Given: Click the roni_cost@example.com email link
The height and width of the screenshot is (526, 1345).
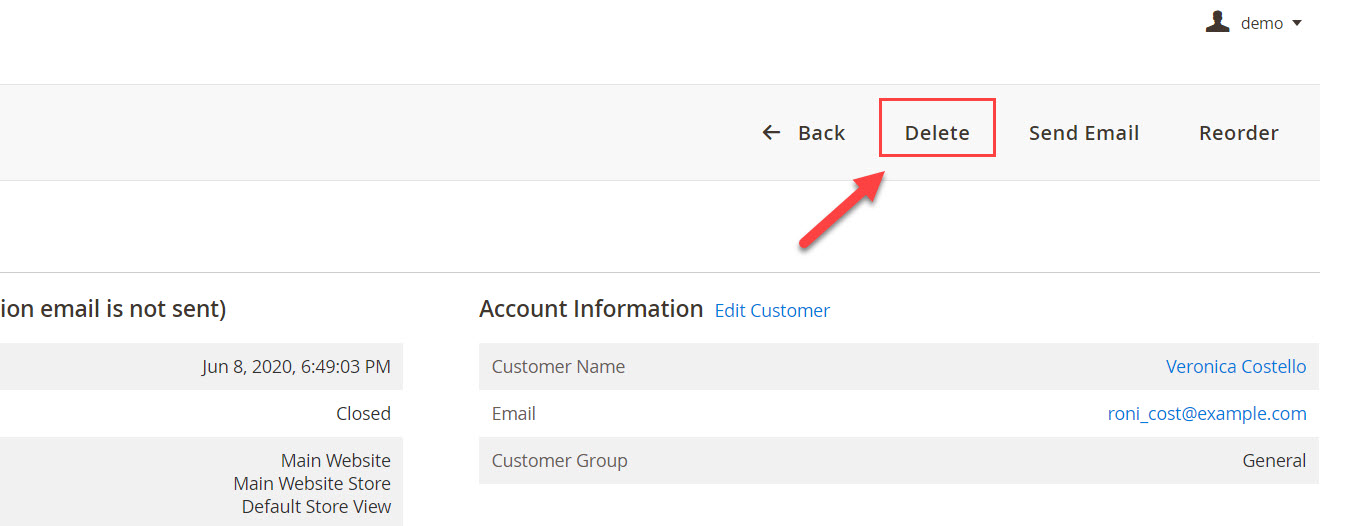Looking at the screenshot, I should pos(1206,413).
